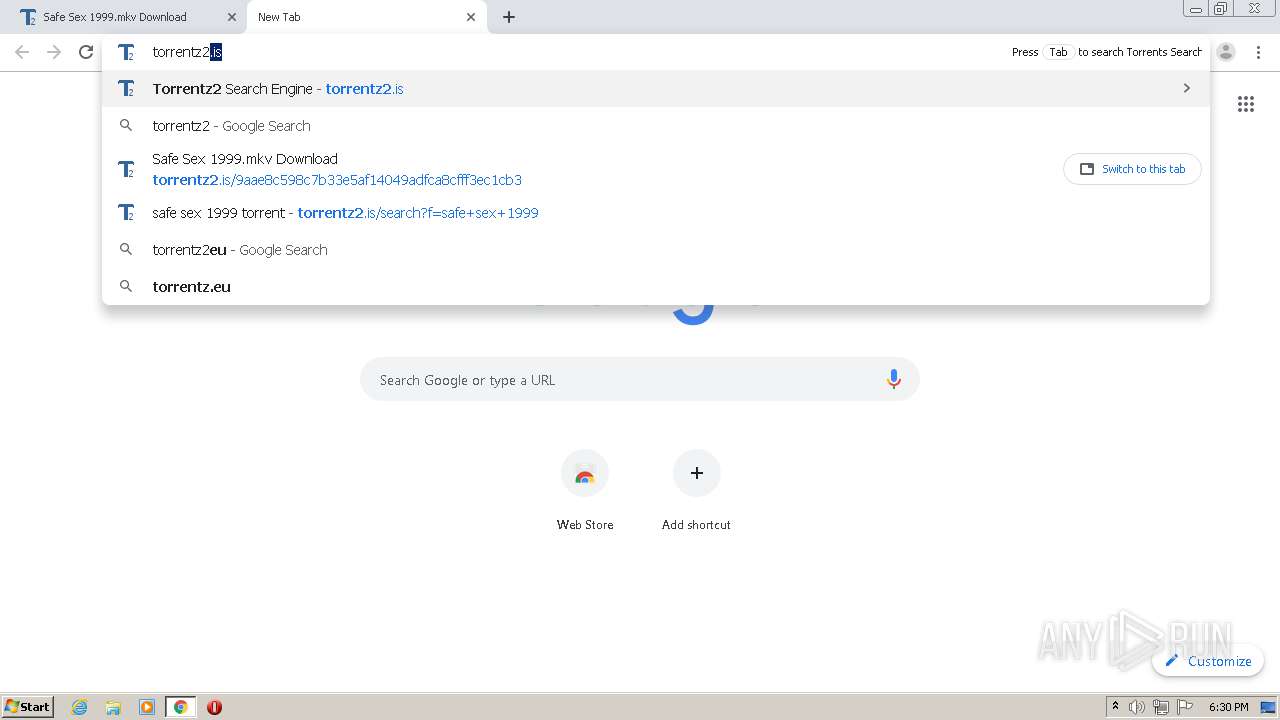Pick the safe sex 1999 torrent suggestion
Image resolution: width=1280 pixels, height=720 pixels.
click(656, 213)
